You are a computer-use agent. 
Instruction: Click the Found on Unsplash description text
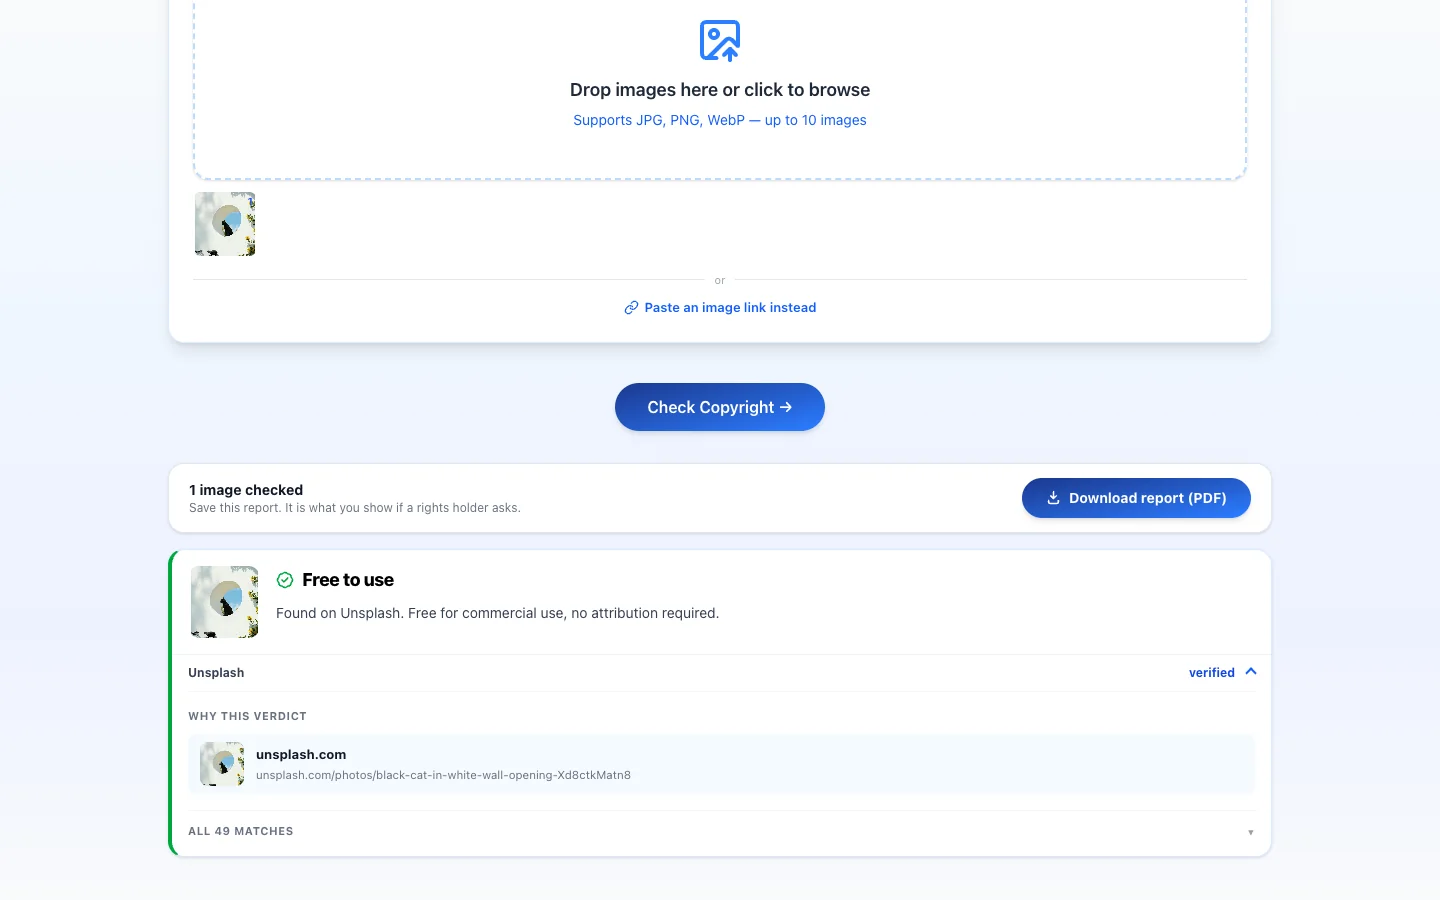click(x=498, y=613)
